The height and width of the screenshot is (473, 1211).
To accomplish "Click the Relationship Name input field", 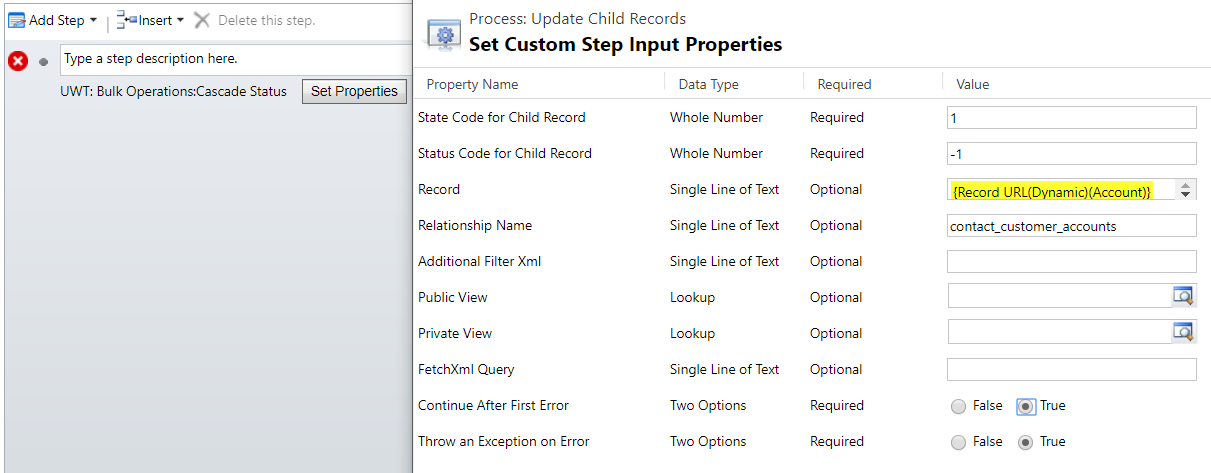I will [1071, 225].
